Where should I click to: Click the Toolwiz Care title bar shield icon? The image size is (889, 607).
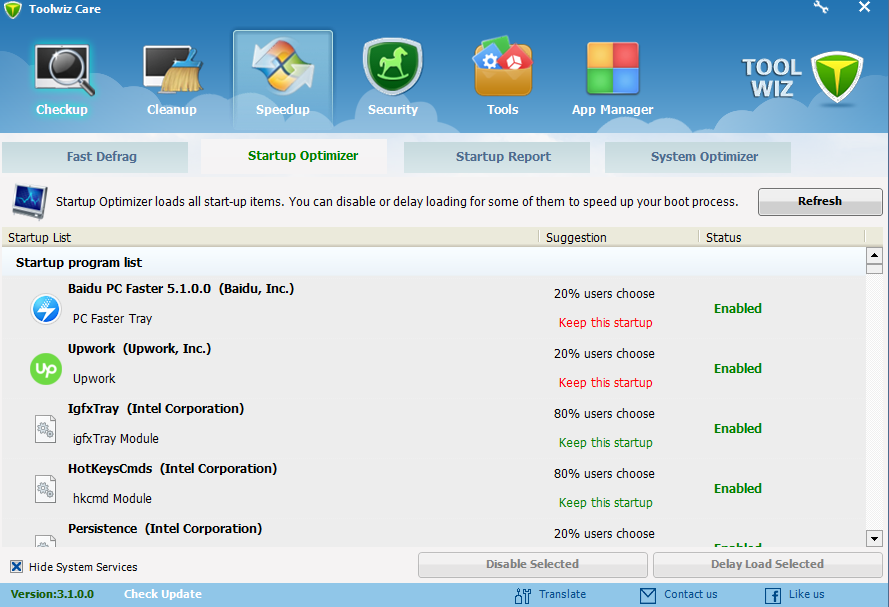coord(12,10)
